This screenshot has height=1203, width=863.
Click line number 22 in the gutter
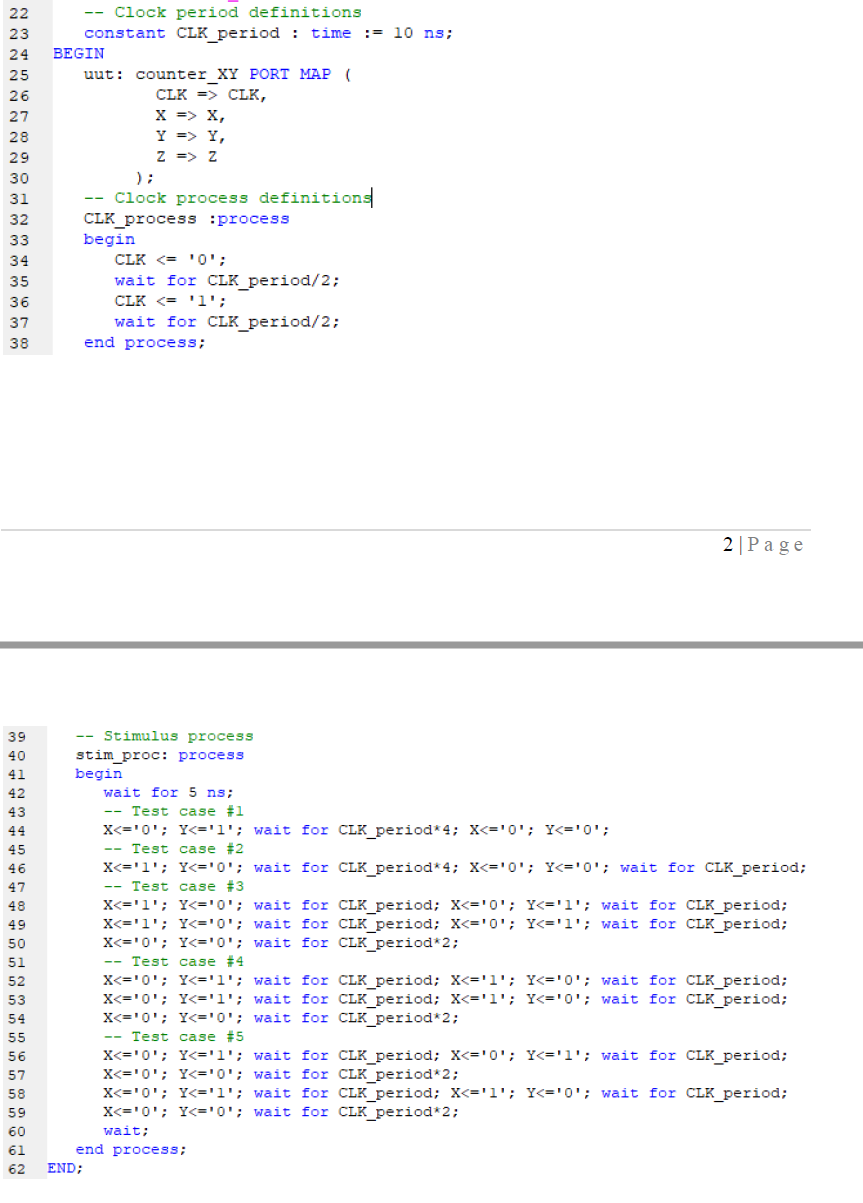coord(18,12)
